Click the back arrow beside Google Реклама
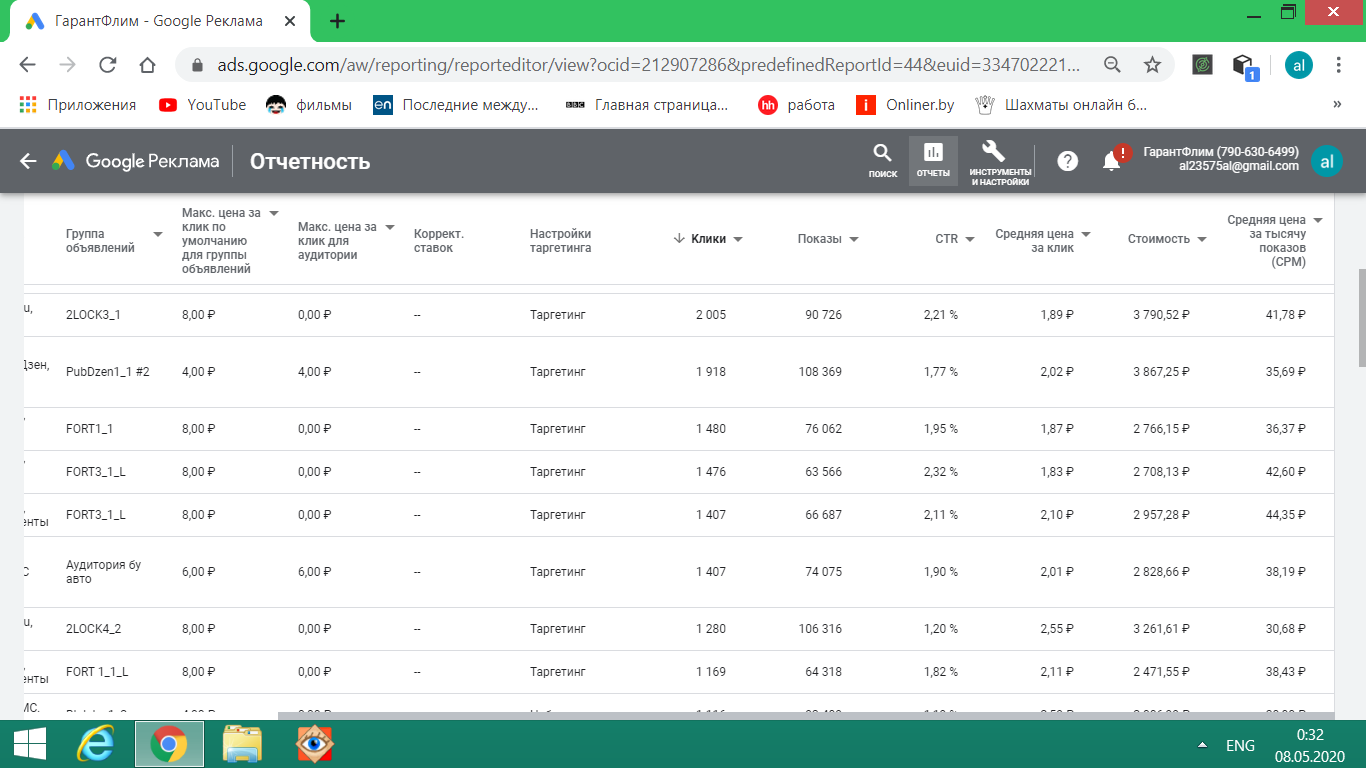 pos(28,161)
